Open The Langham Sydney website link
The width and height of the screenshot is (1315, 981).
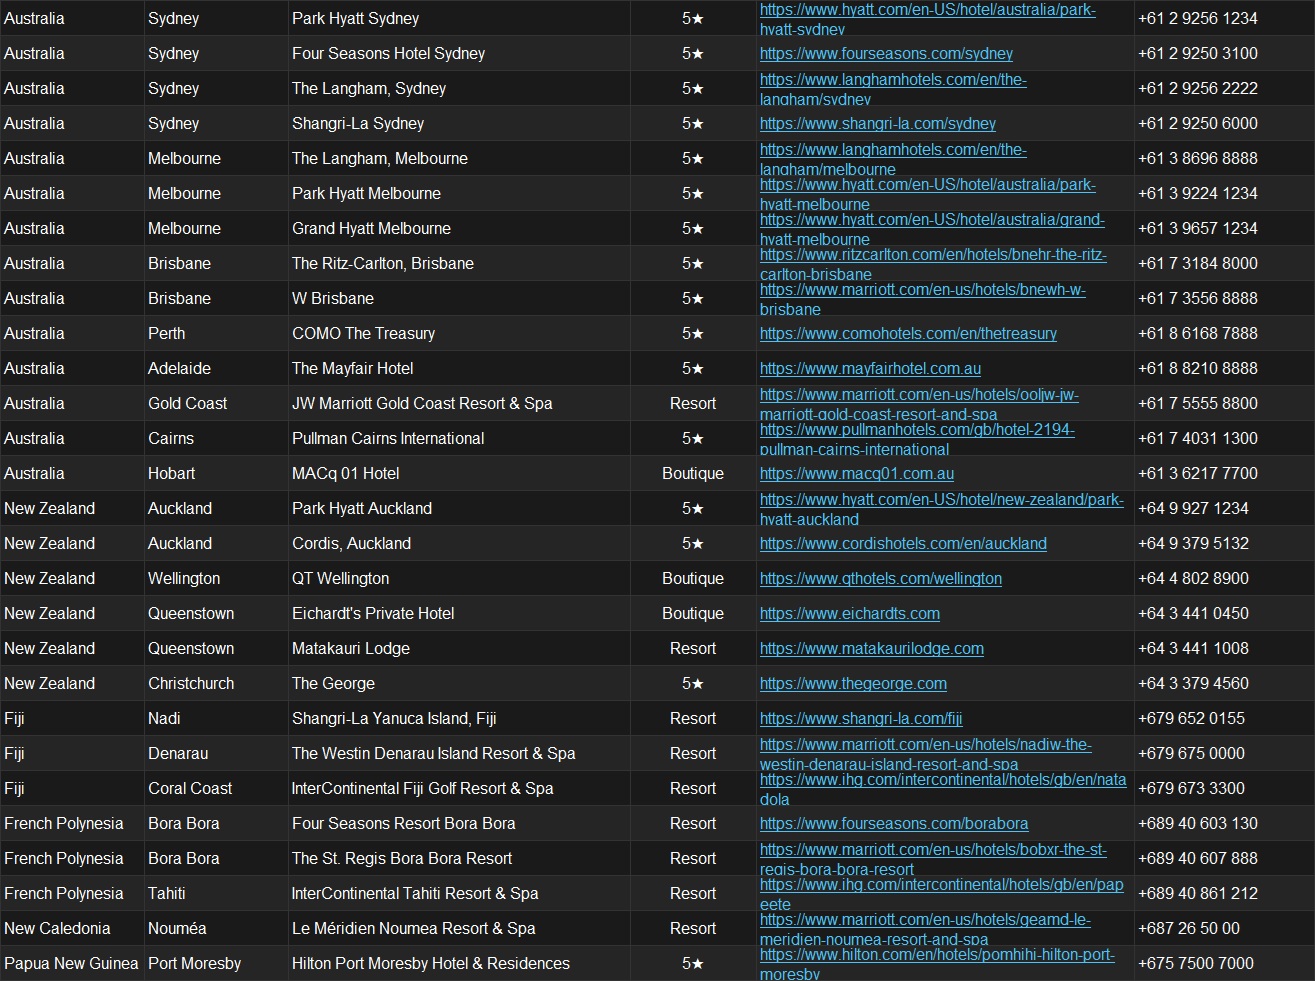(x=893, y=88)
